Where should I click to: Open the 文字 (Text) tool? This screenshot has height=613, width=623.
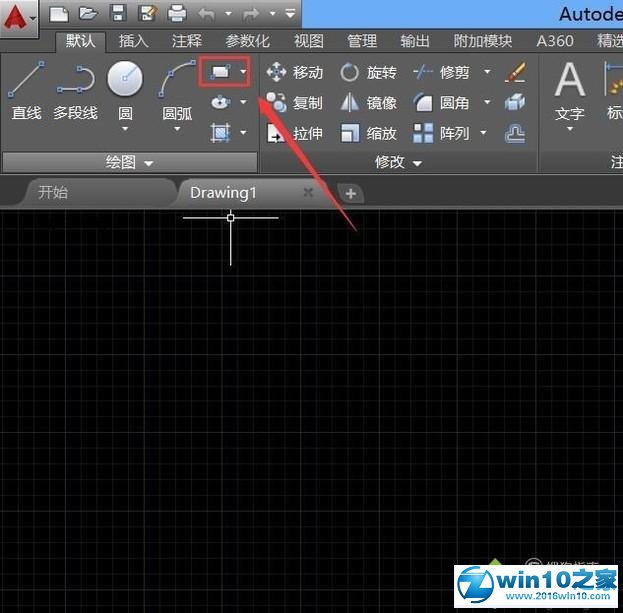tap(570, 90)
